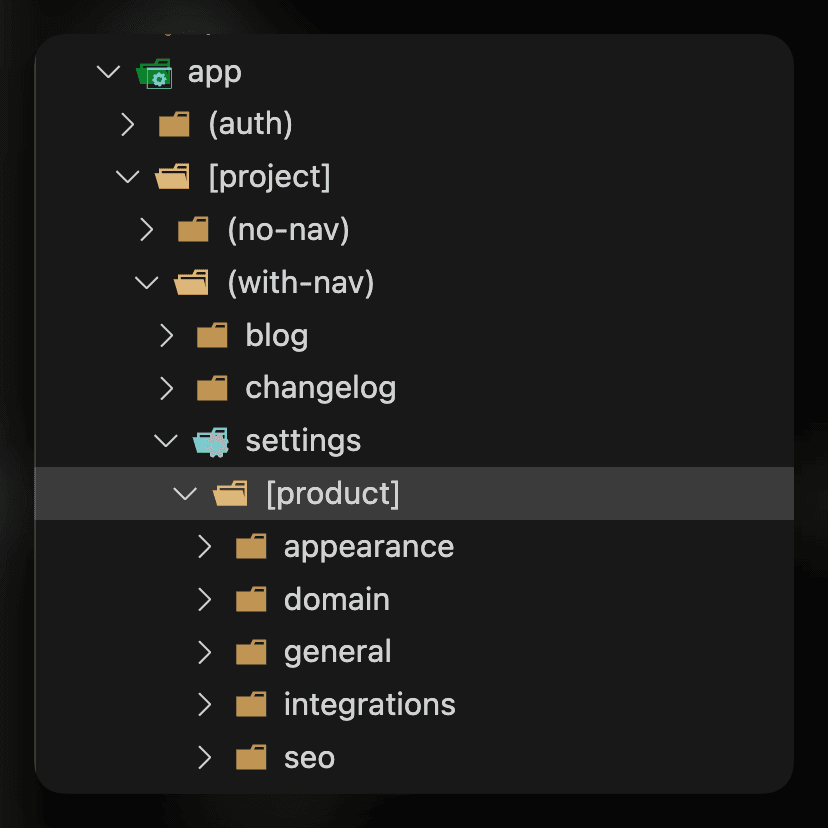Click the (auth) folder icon

click(174, 125)
